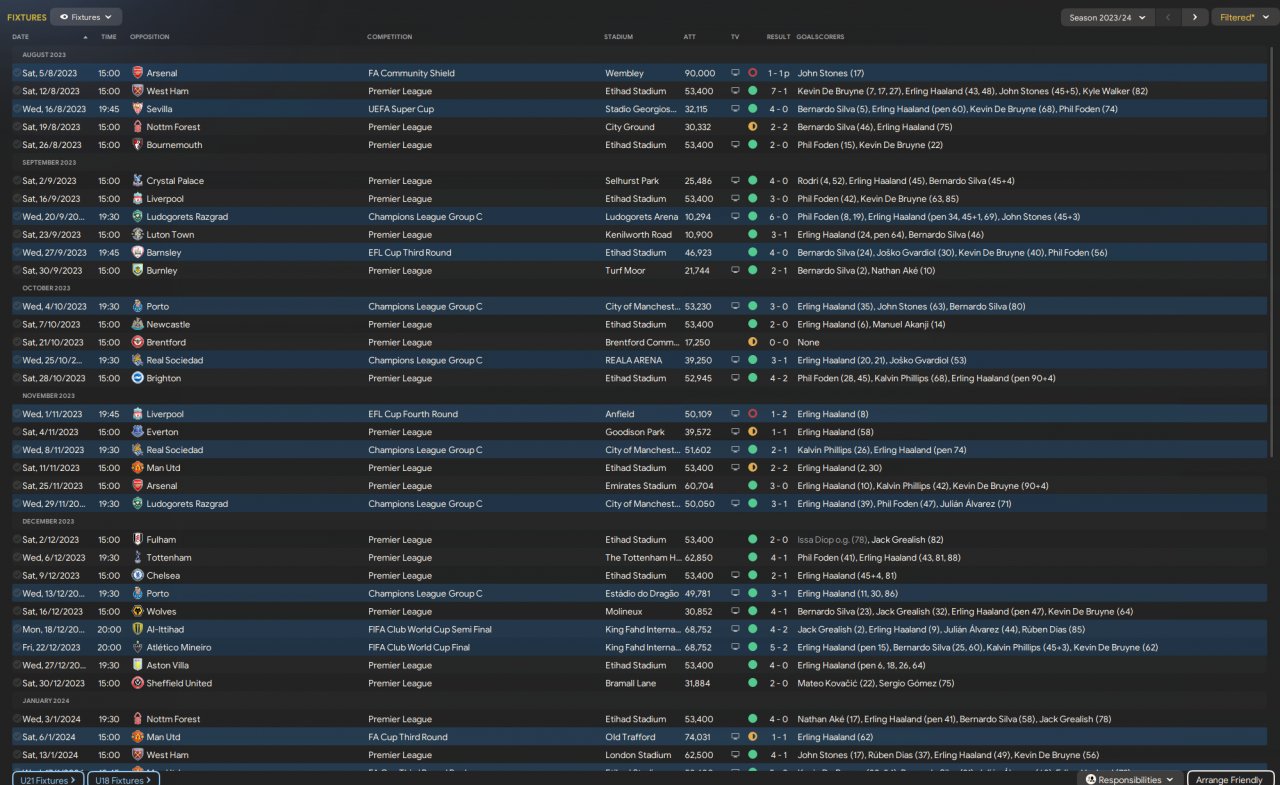Click the Arsenal badge in the 5/8/2023 row

coord(137,73)
